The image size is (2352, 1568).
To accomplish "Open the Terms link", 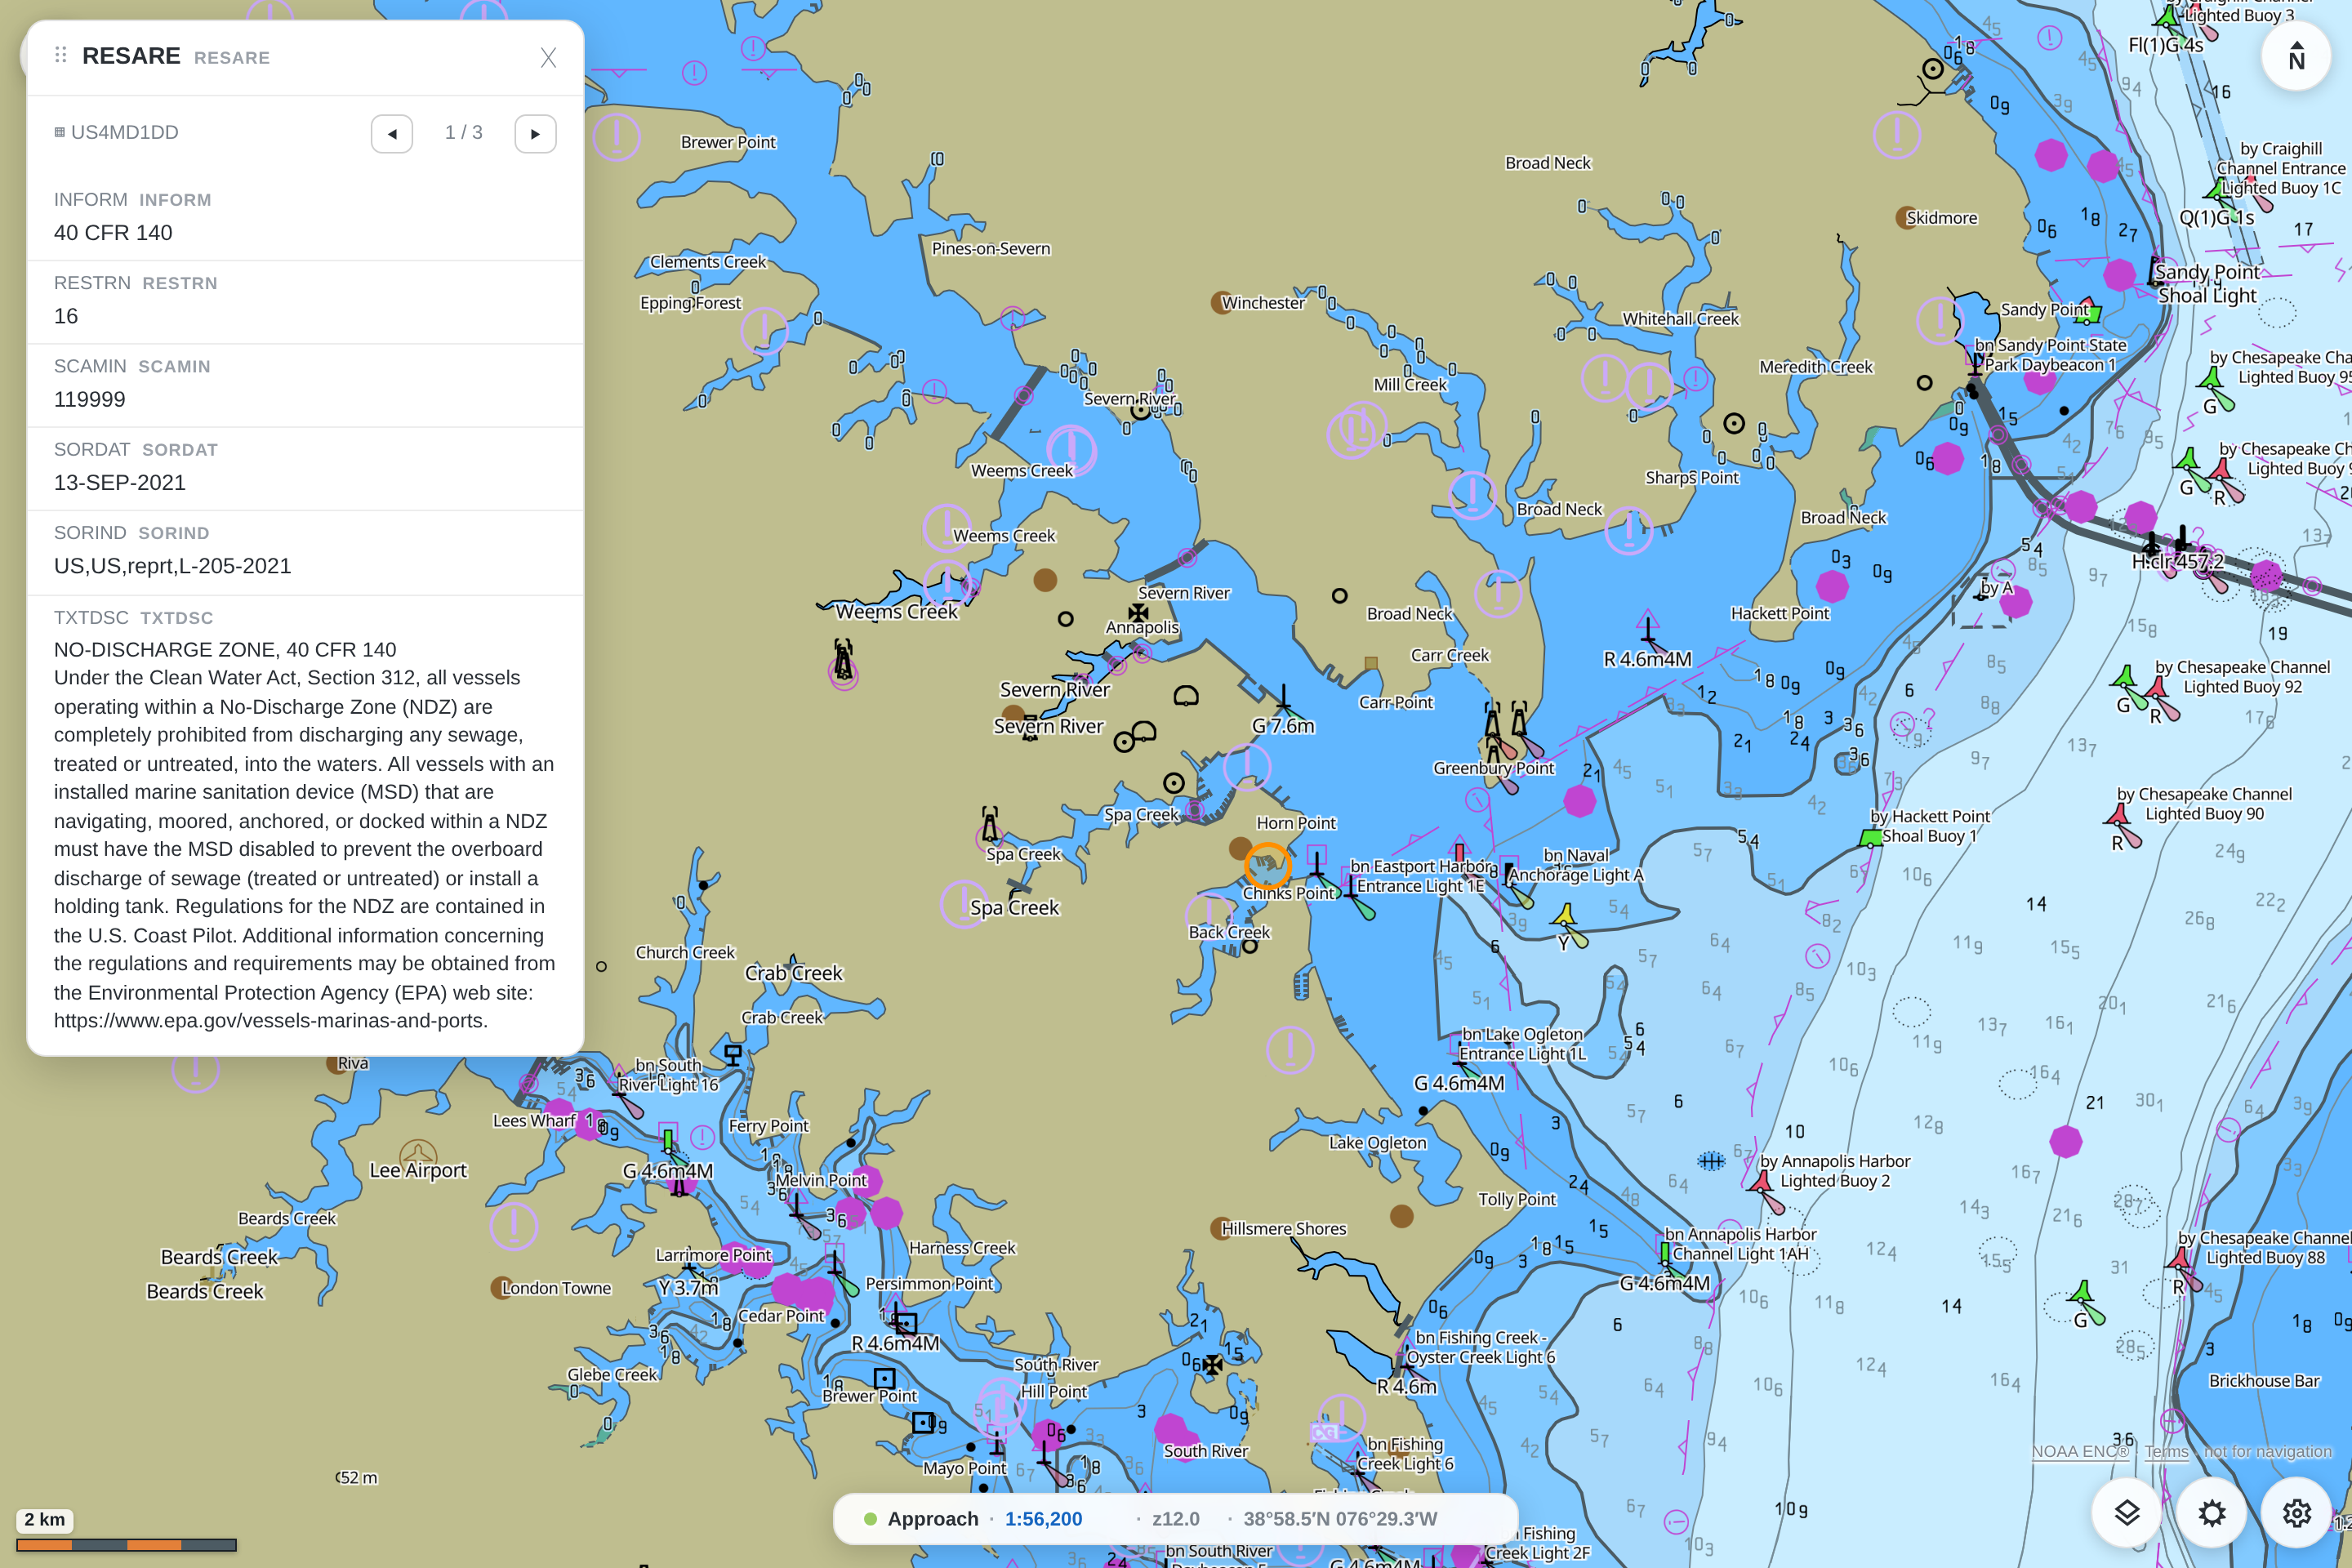I will point(2166,1451).
